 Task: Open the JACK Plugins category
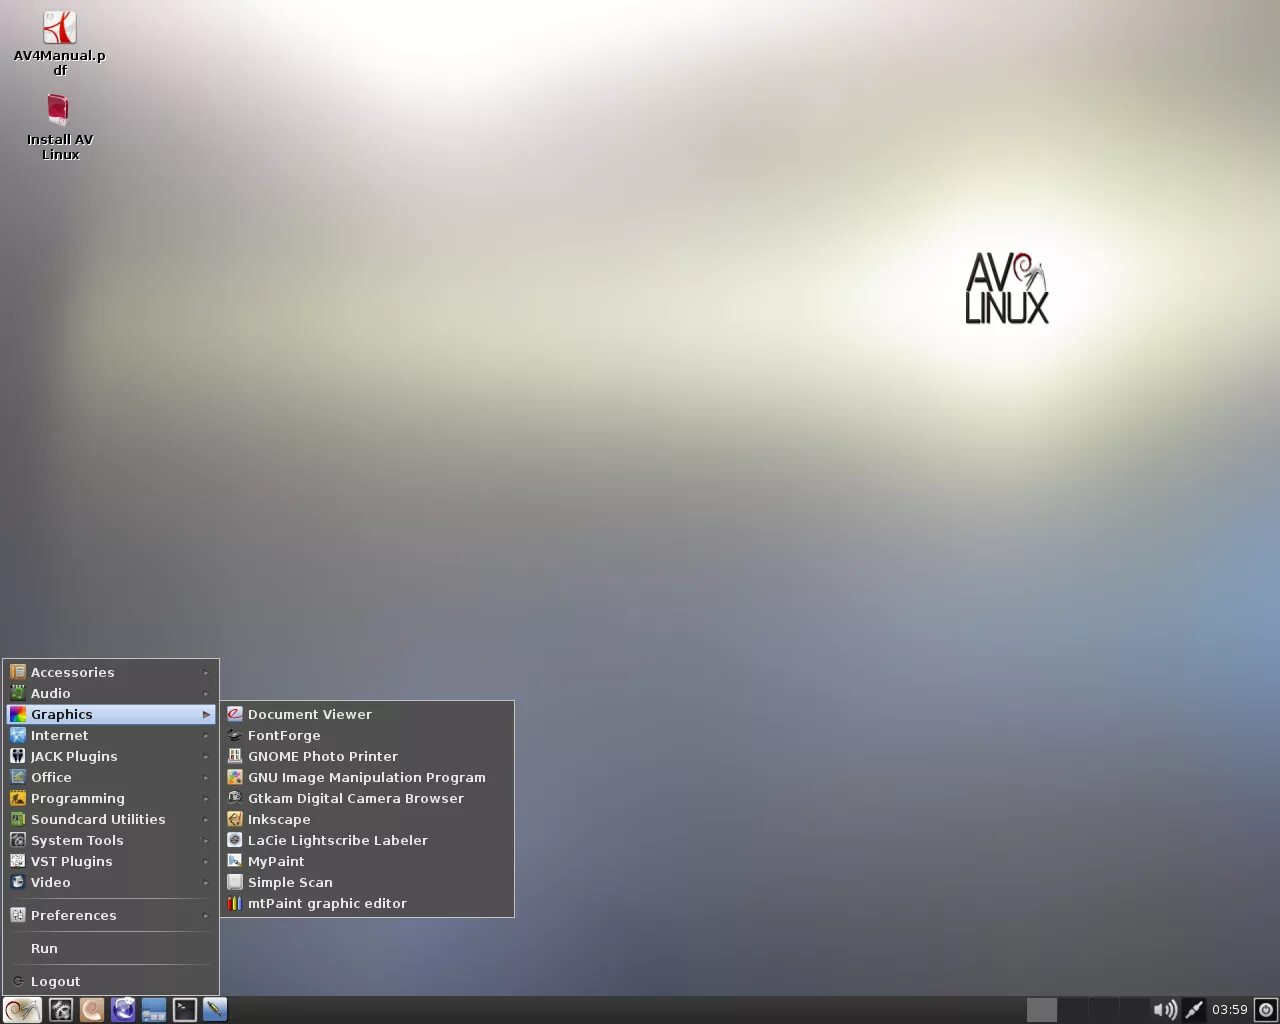click(111, 756)
